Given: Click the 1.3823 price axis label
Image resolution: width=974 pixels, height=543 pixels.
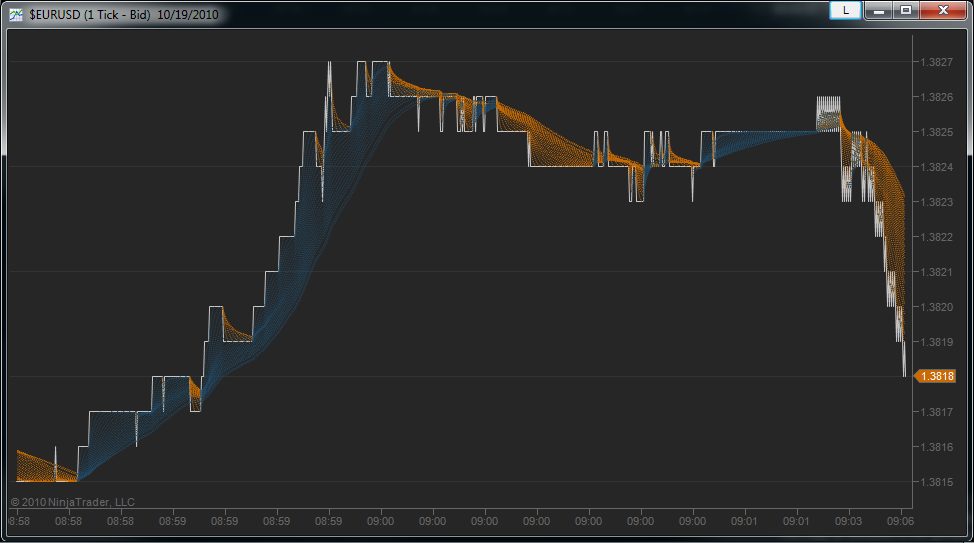Looking at the screenshot, I should pyautogui.click(x=936, y=202).
